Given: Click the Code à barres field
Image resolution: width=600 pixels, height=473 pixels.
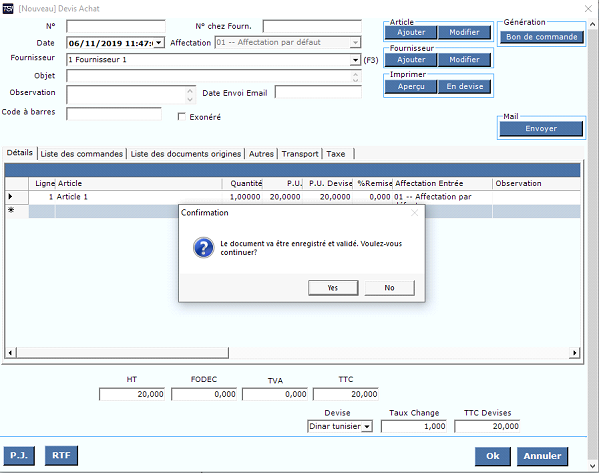Looking at the screenshot, I should pyautogui.click(x=114, y=114).
